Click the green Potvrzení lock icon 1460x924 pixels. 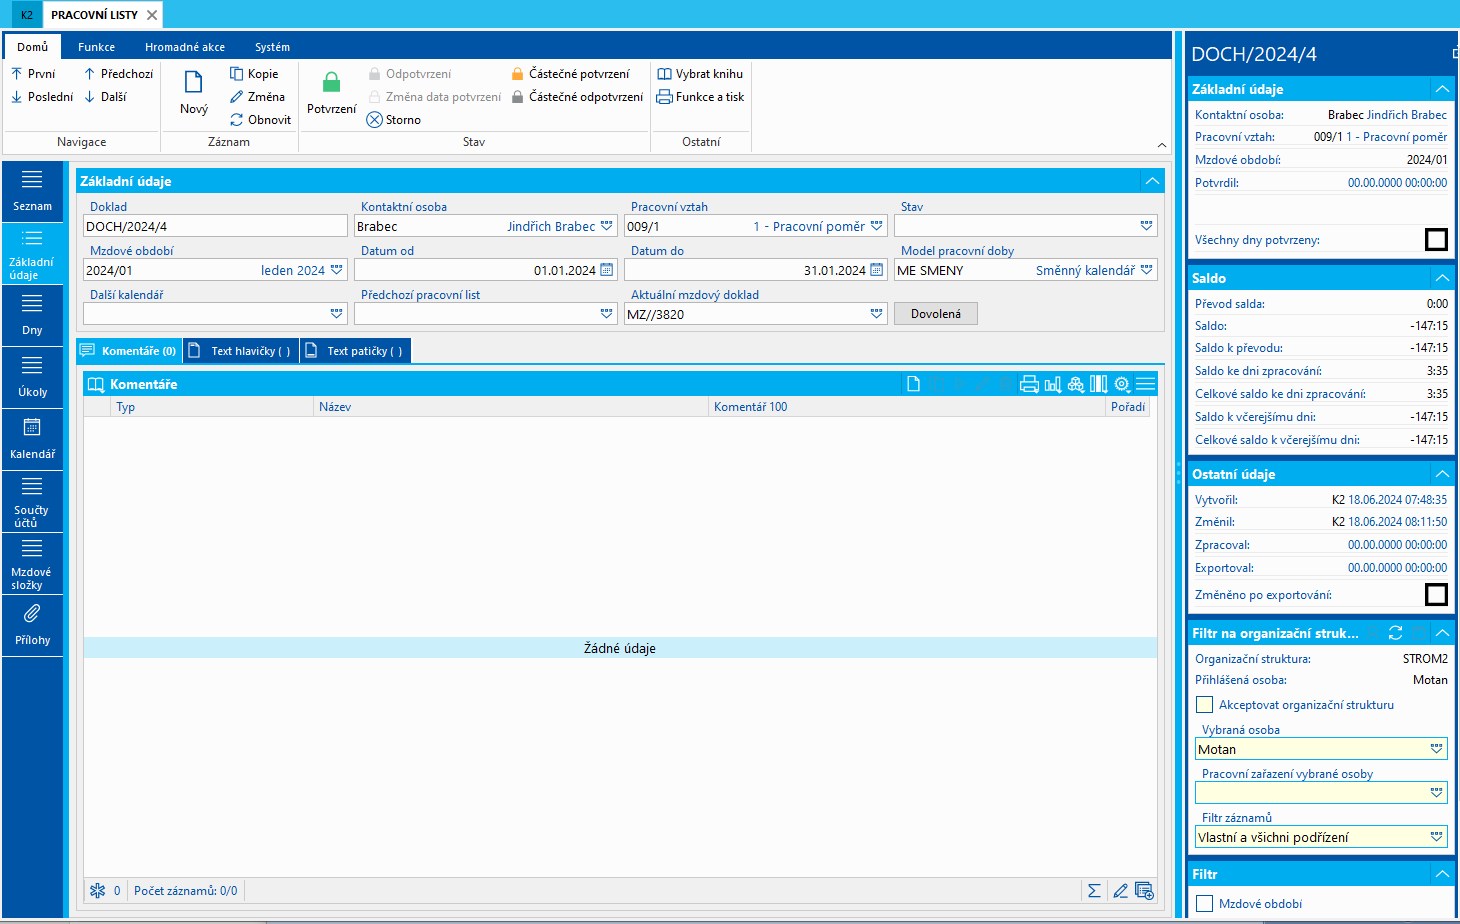coord(331,82)
